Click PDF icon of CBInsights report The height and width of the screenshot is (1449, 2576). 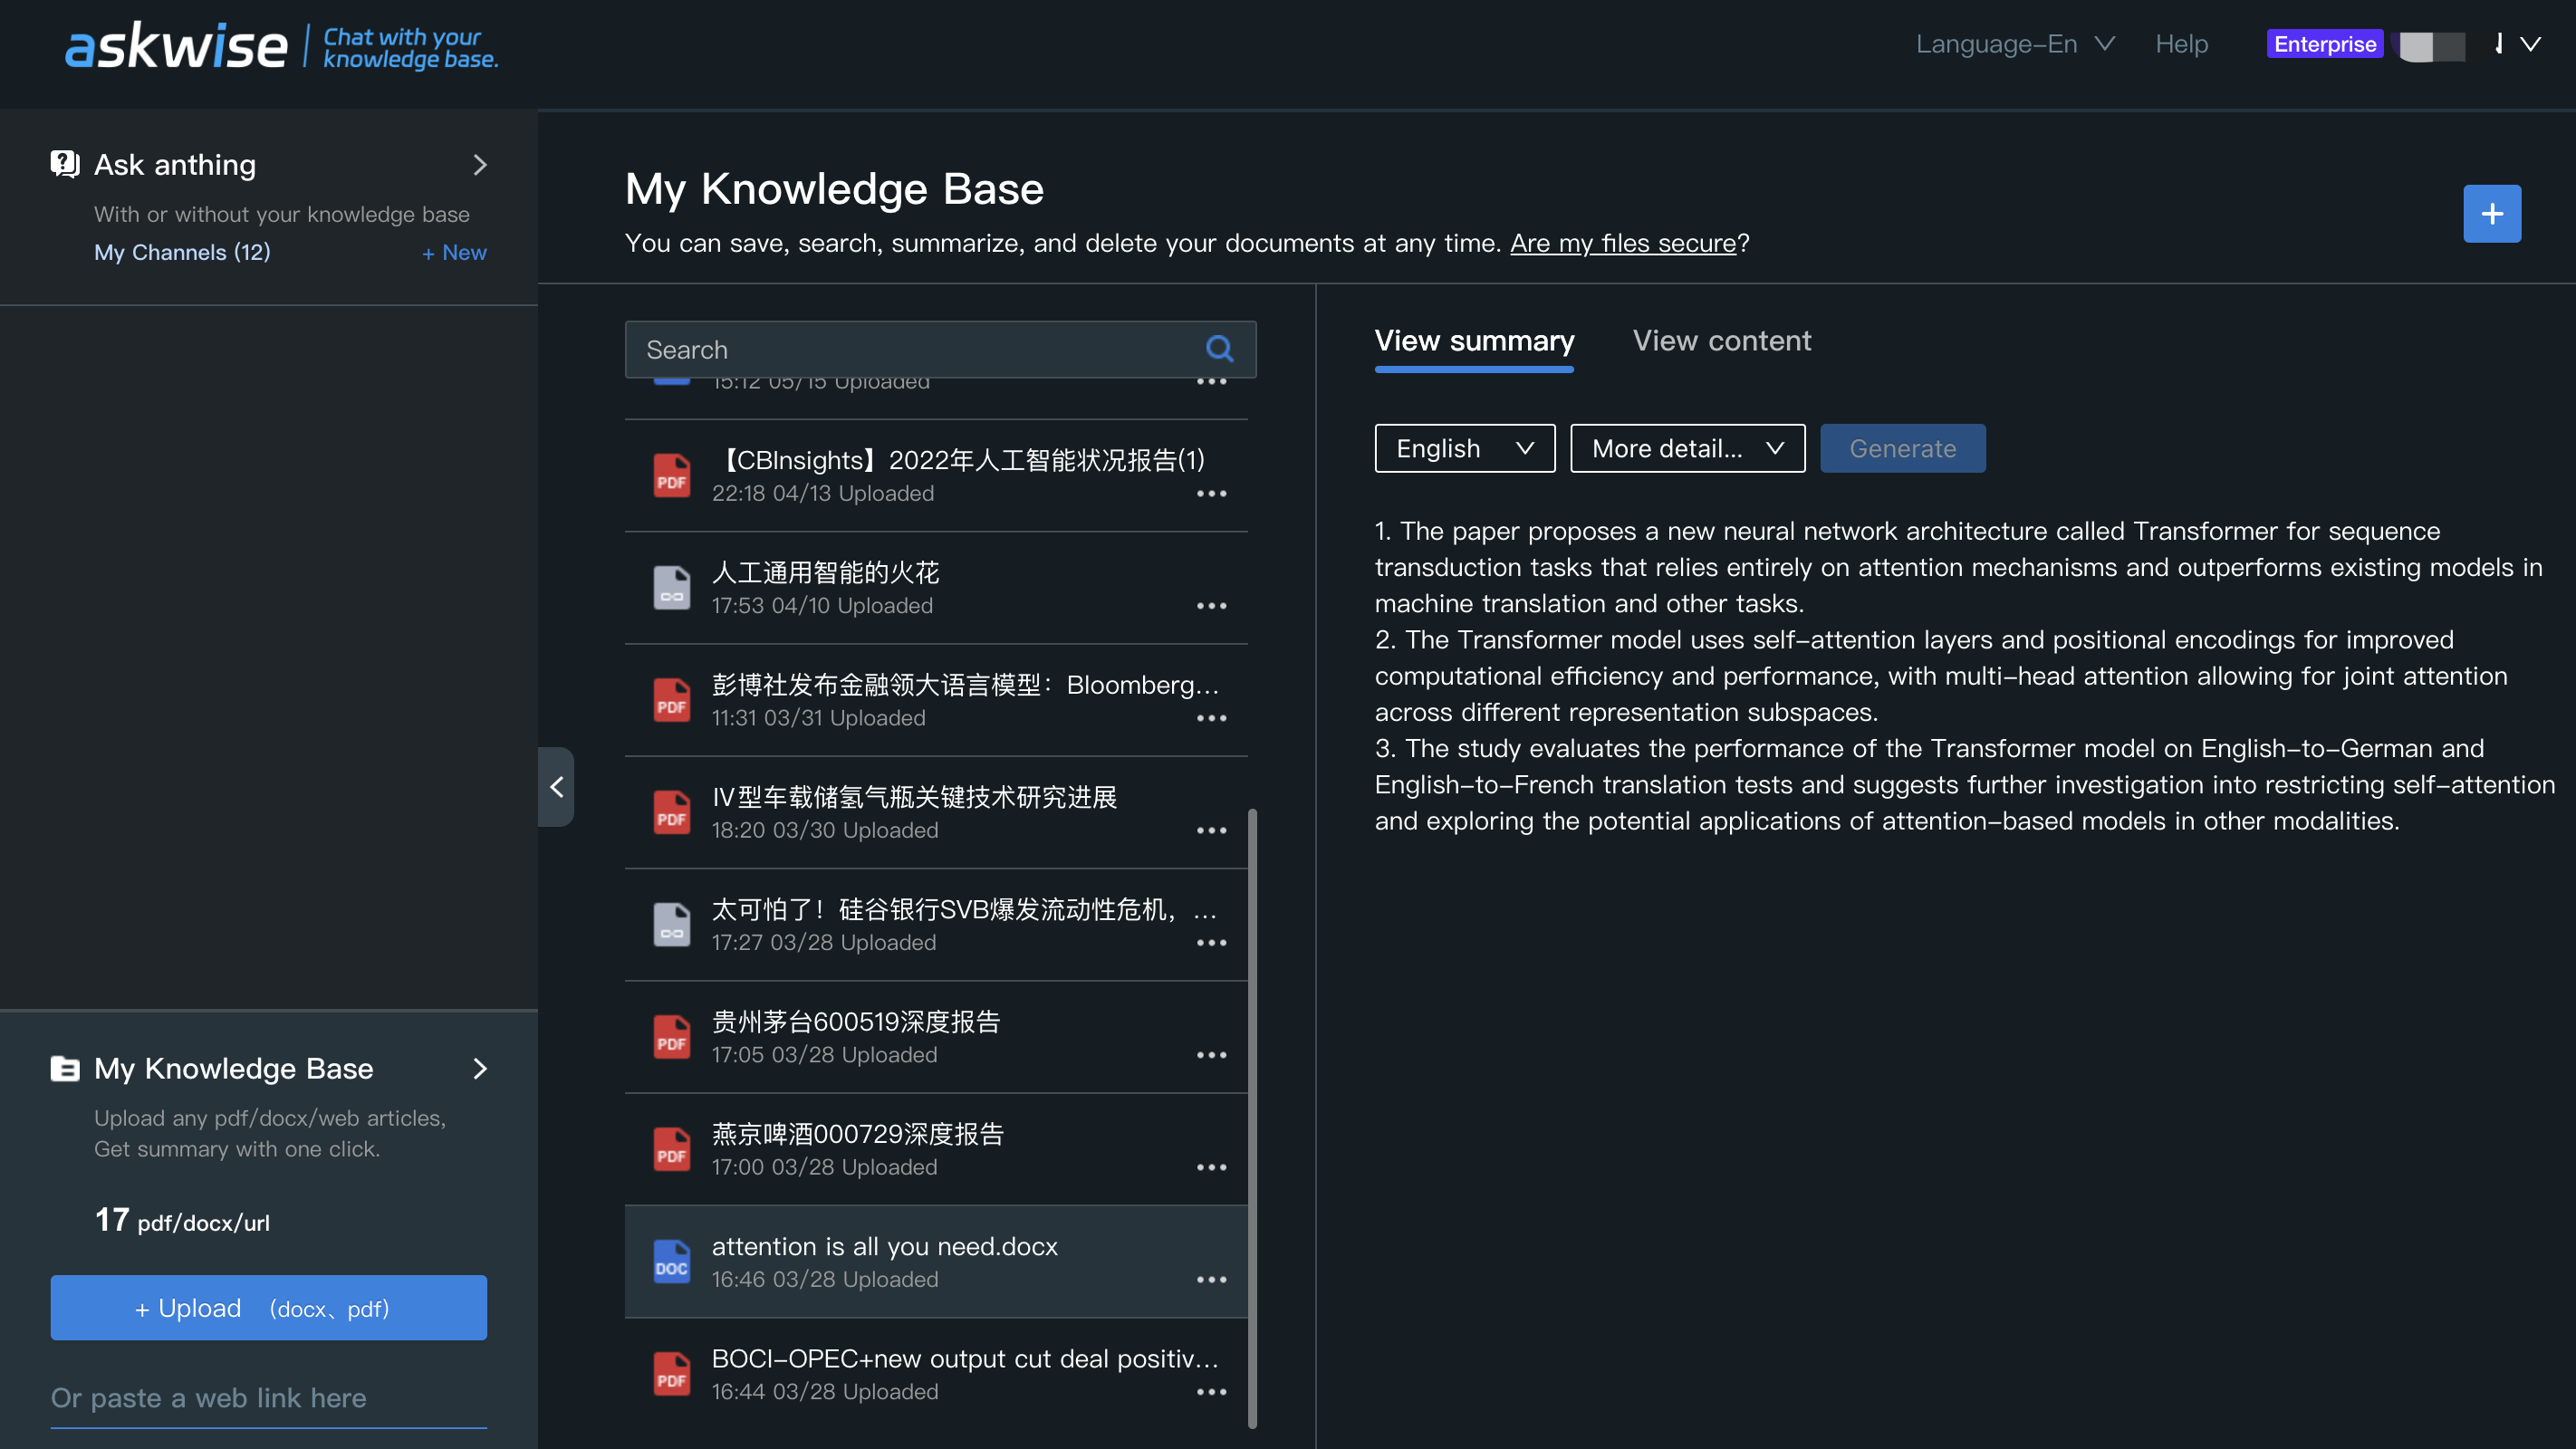[x=671, y=475]
